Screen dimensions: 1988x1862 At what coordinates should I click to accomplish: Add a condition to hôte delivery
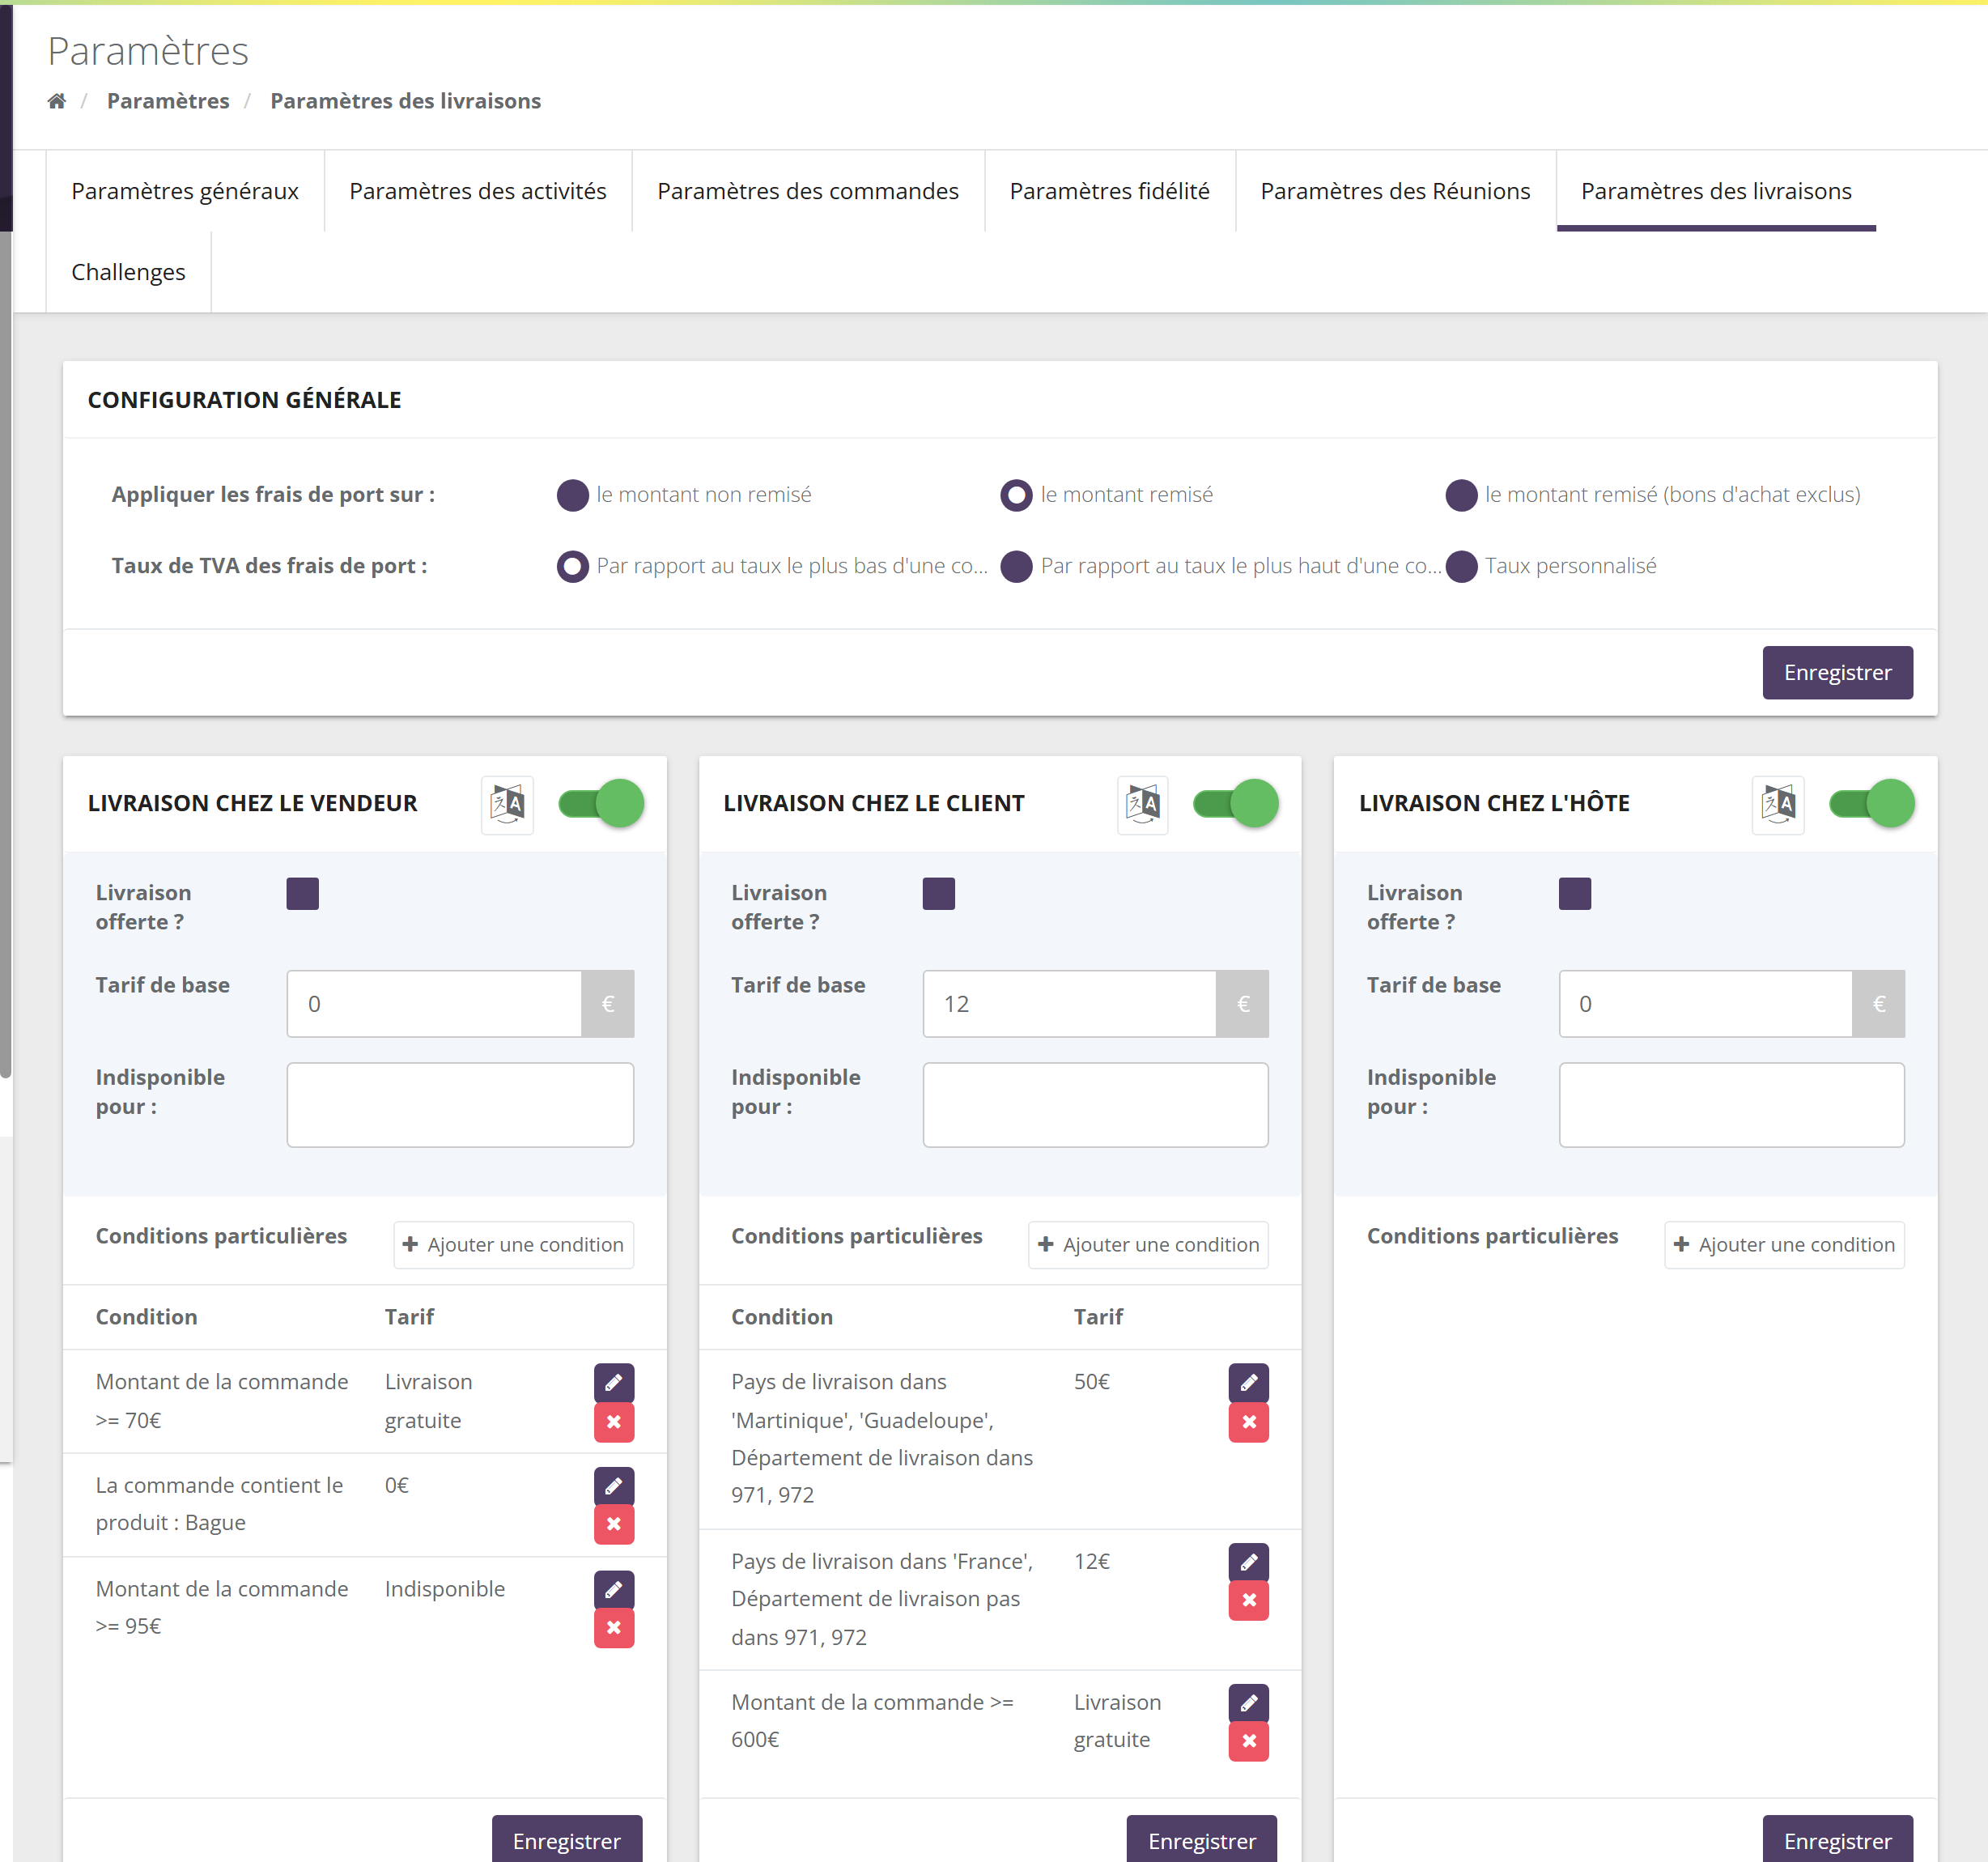[x=1785, y=1245]
